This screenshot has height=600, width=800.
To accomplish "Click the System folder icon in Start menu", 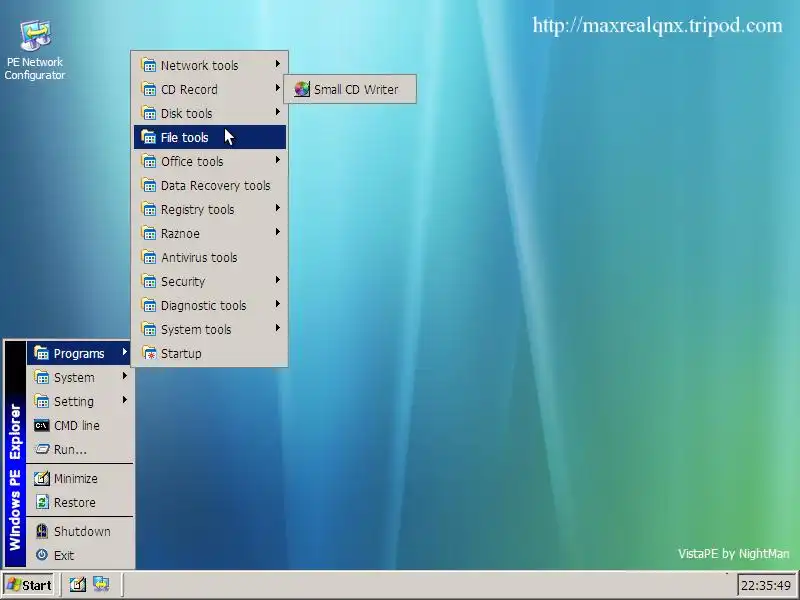I will pos(41,377).
